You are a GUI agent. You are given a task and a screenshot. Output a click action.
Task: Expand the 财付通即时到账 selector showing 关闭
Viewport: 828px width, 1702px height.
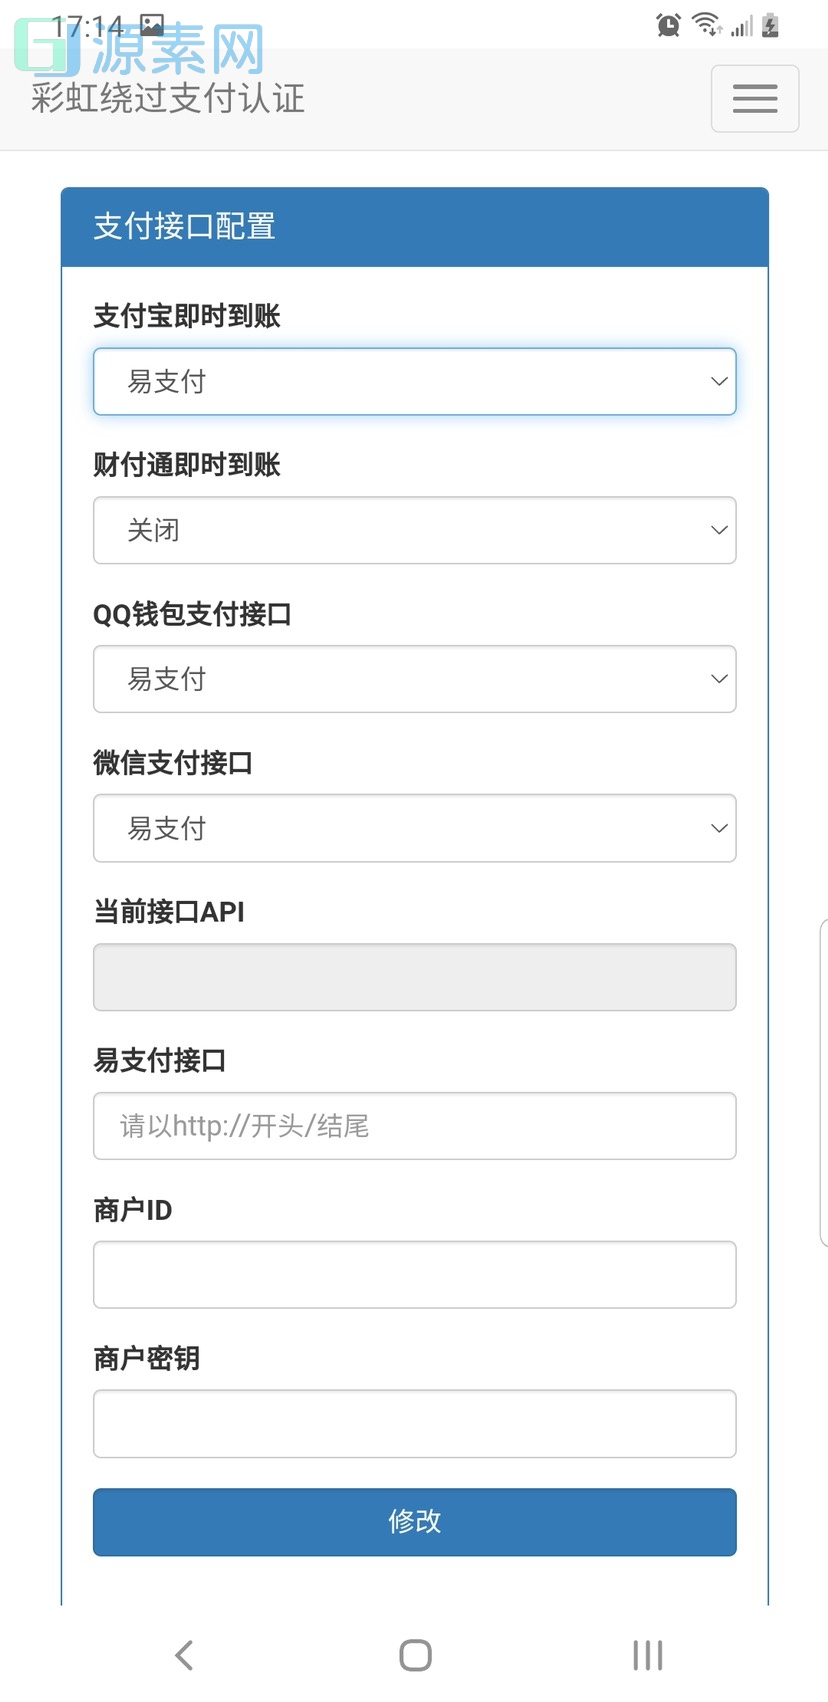tap(414, 530)
